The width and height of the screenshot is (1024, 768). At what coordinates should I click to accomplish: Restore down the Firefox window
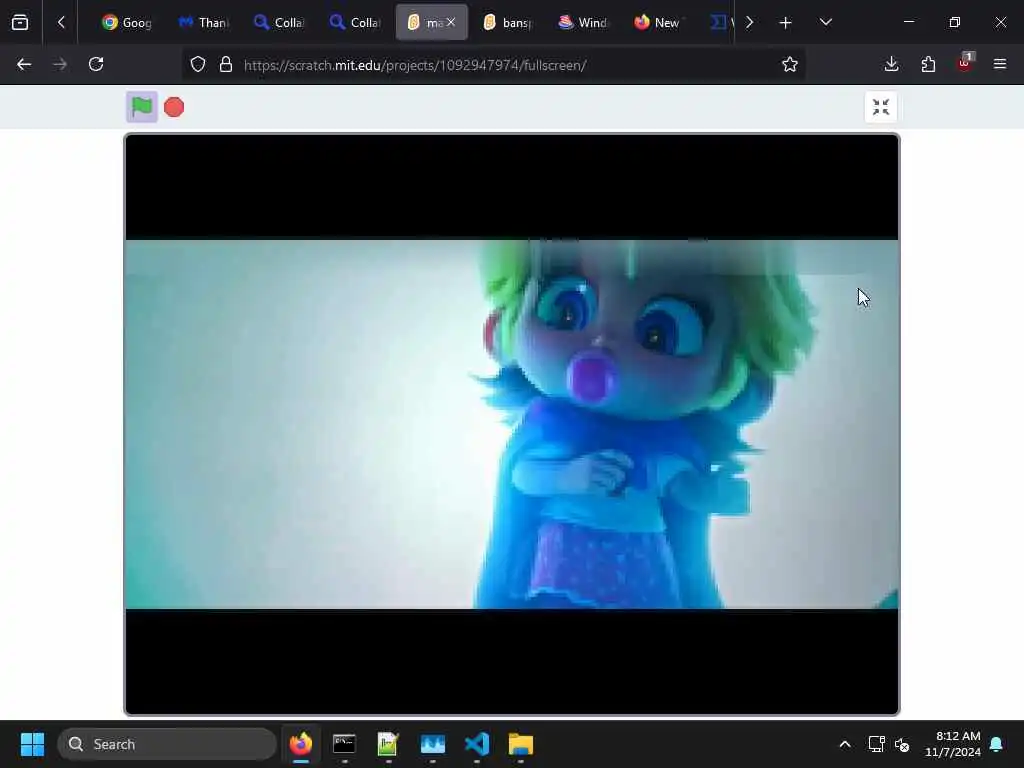tap(955, 22)
